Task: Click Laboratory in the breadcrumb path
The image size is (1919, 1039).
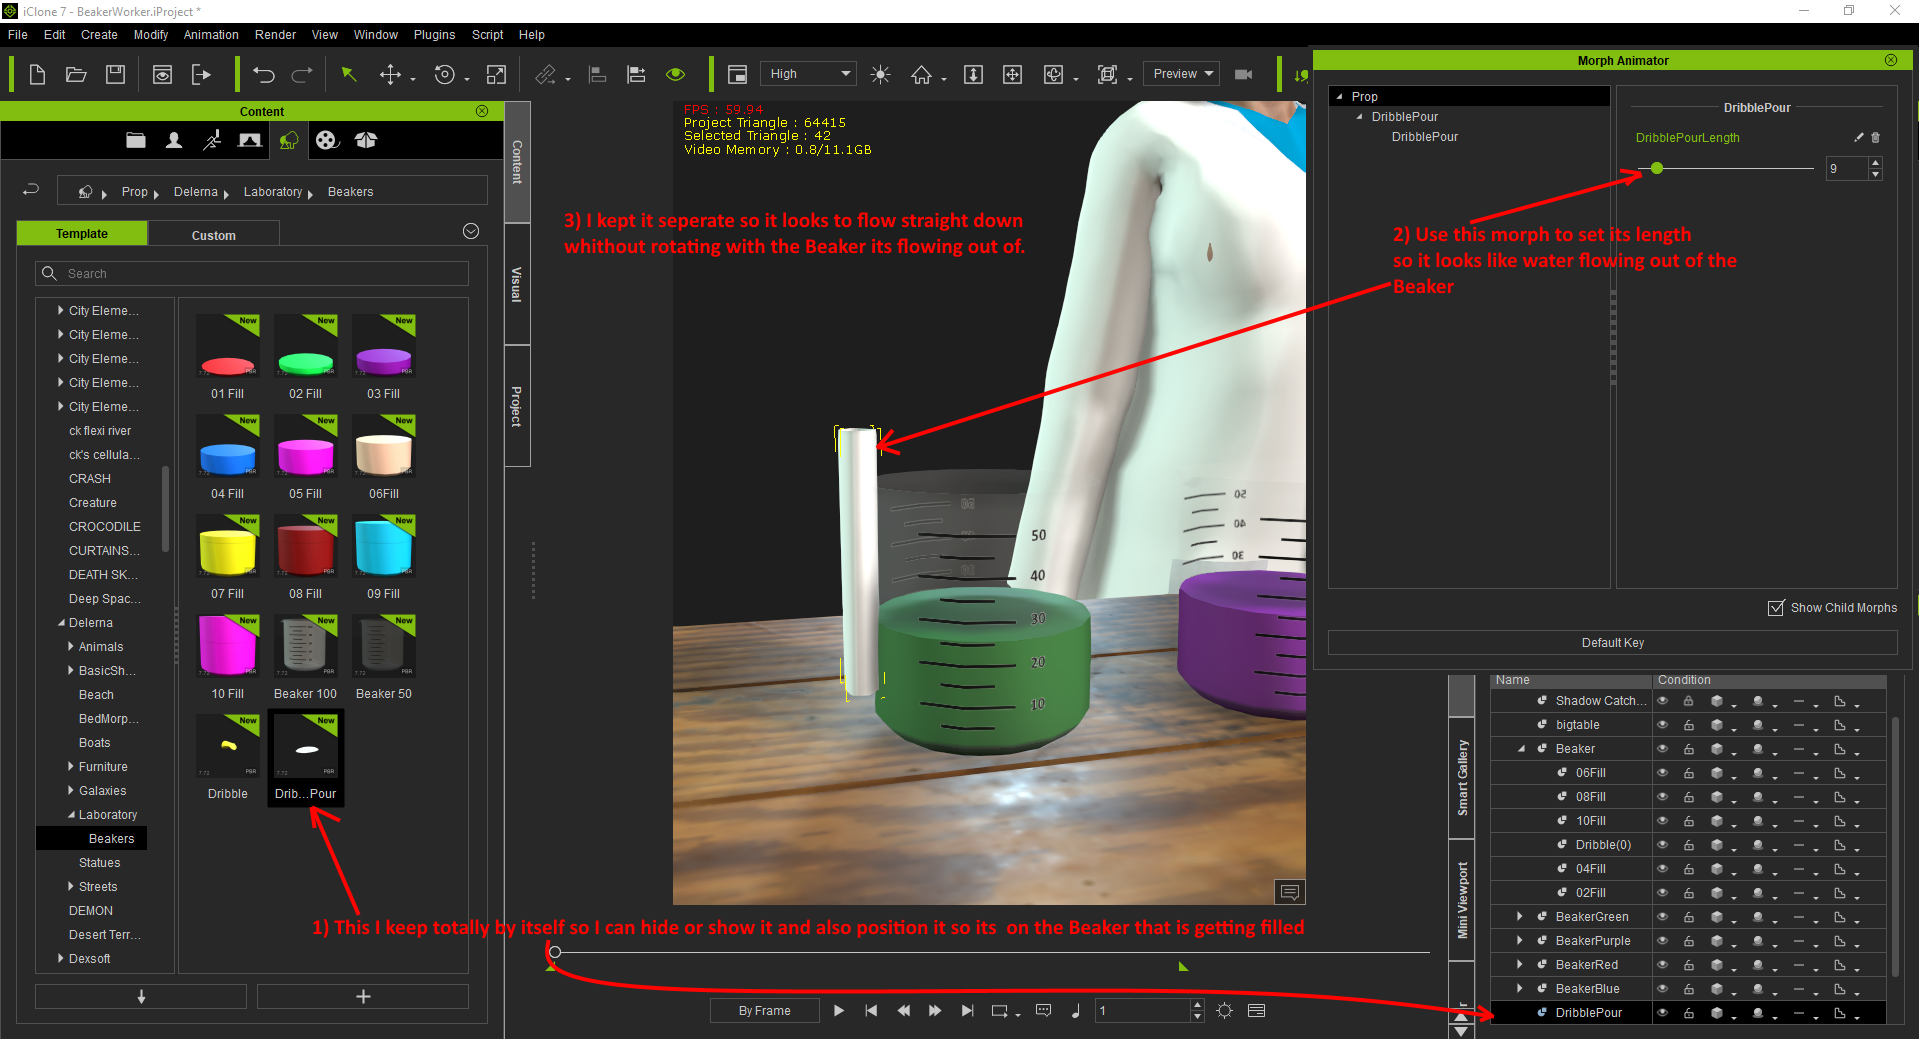Action: click(x=272, y=192)
